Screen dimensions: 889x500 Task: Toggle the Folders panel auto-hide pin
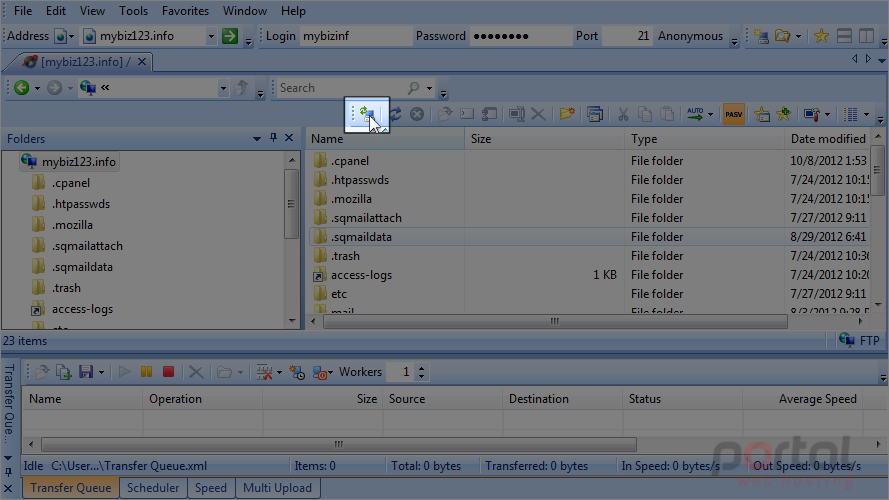[273, 138]
